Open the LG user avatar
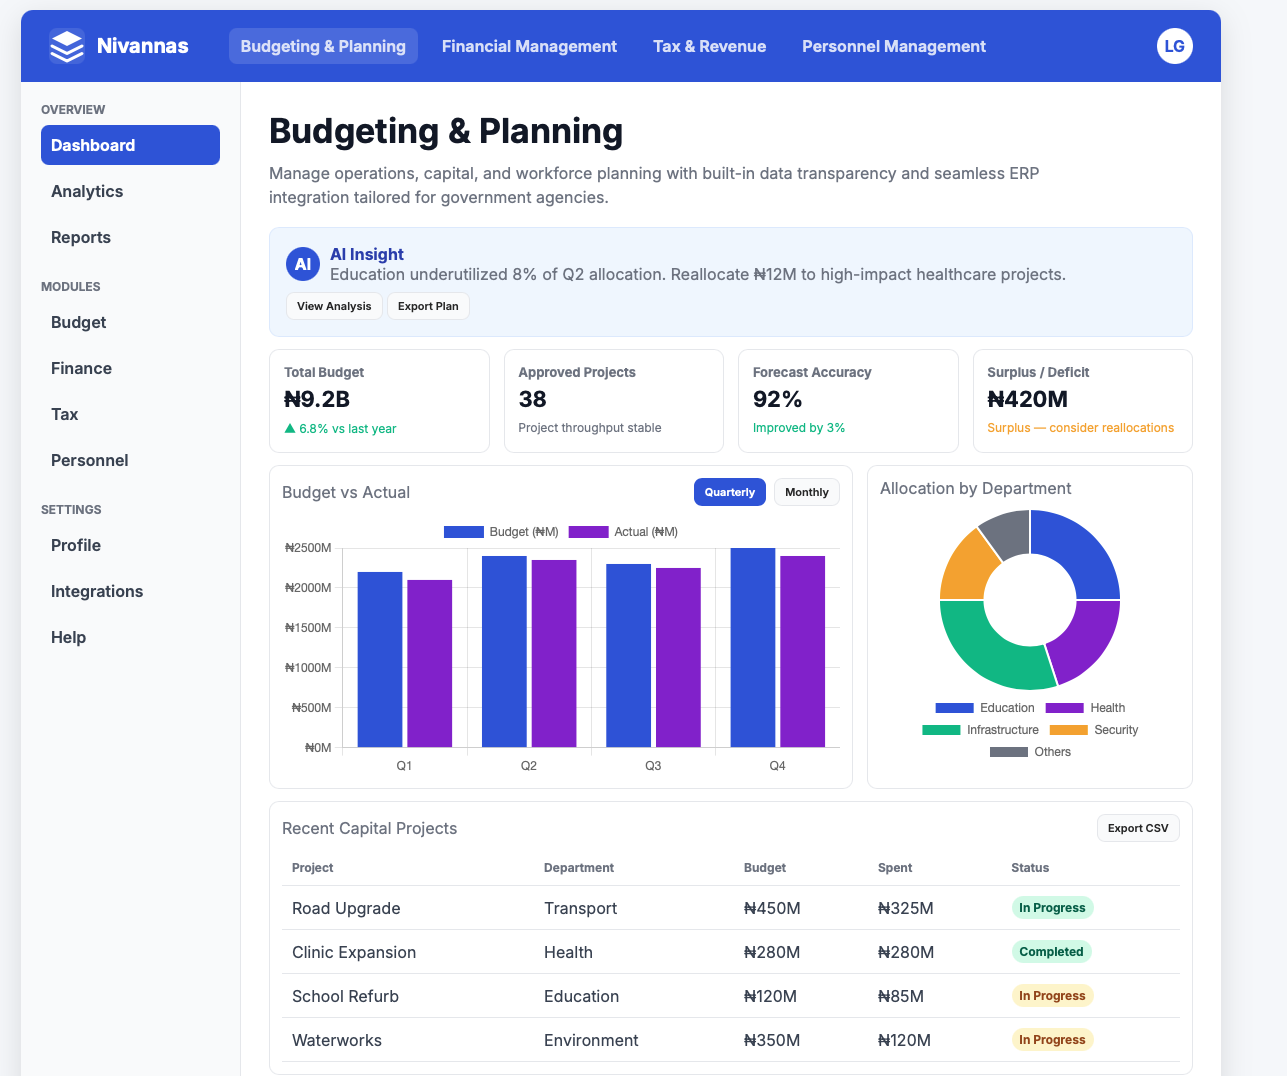1287x1076 pixels. coord(1174,46)
